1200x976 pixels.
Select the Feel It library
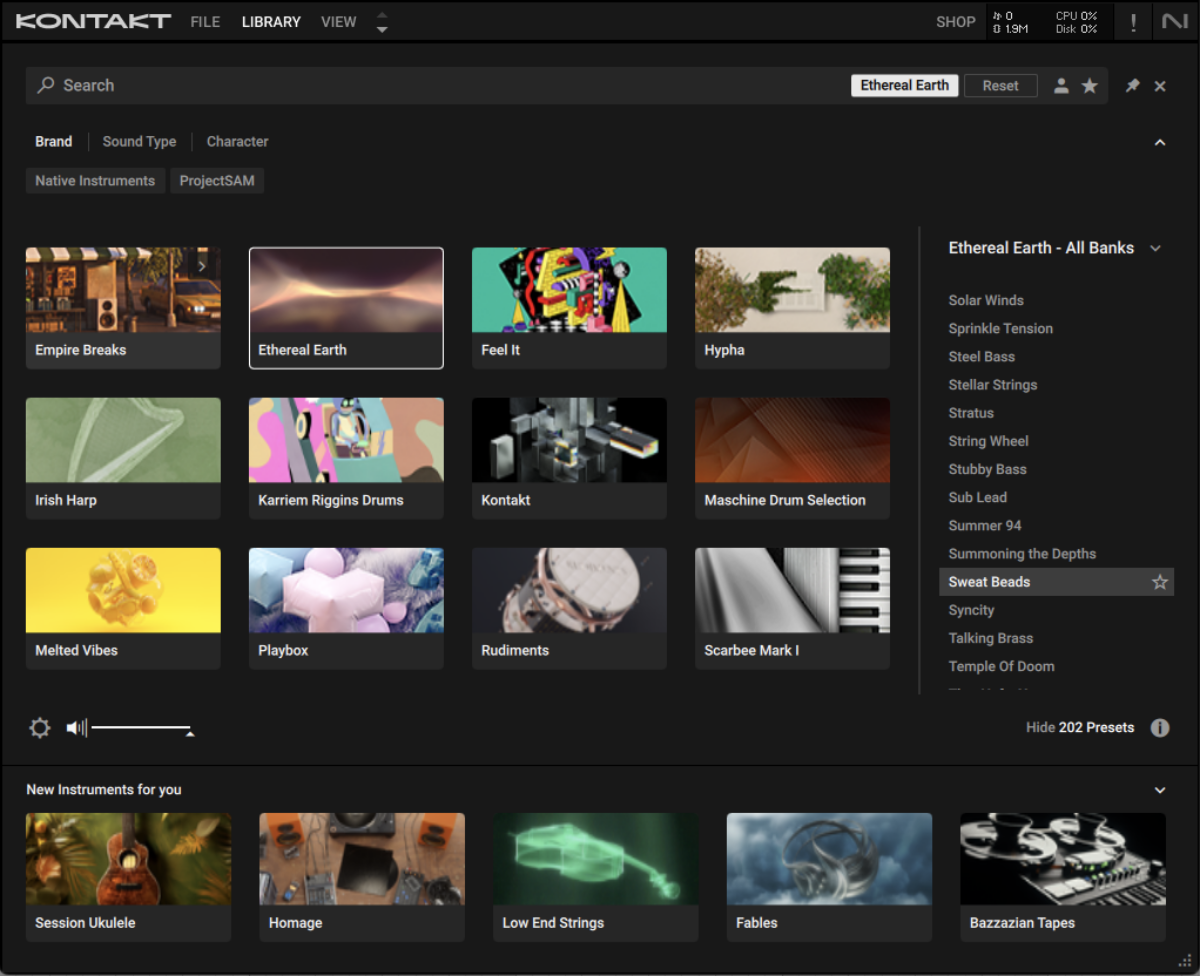pos(569,308)
